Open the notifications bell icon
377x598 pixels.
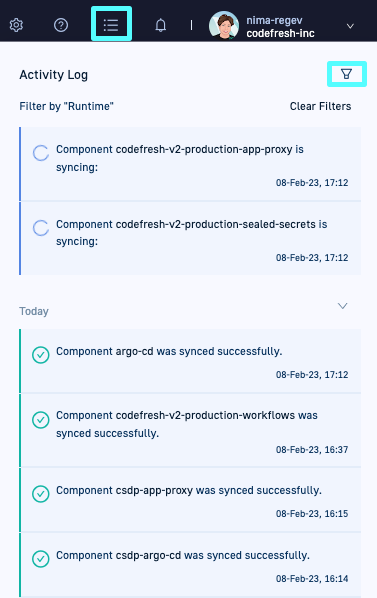(x=161, y=25)
